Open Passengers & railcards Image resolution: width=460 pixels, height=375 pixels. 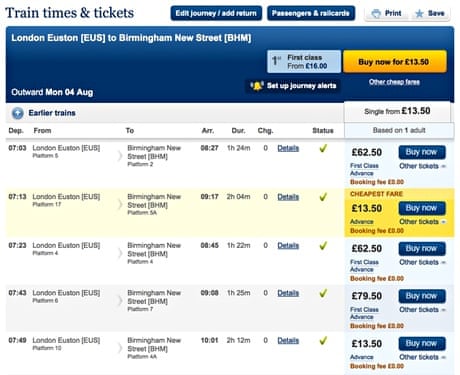[311, 13]
